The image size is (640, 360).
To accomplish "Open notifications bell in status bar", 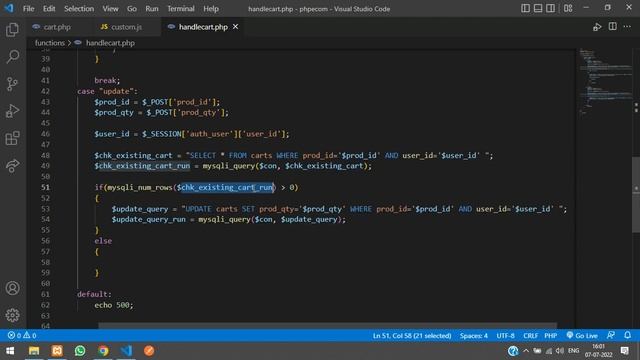I will (627, 335).
